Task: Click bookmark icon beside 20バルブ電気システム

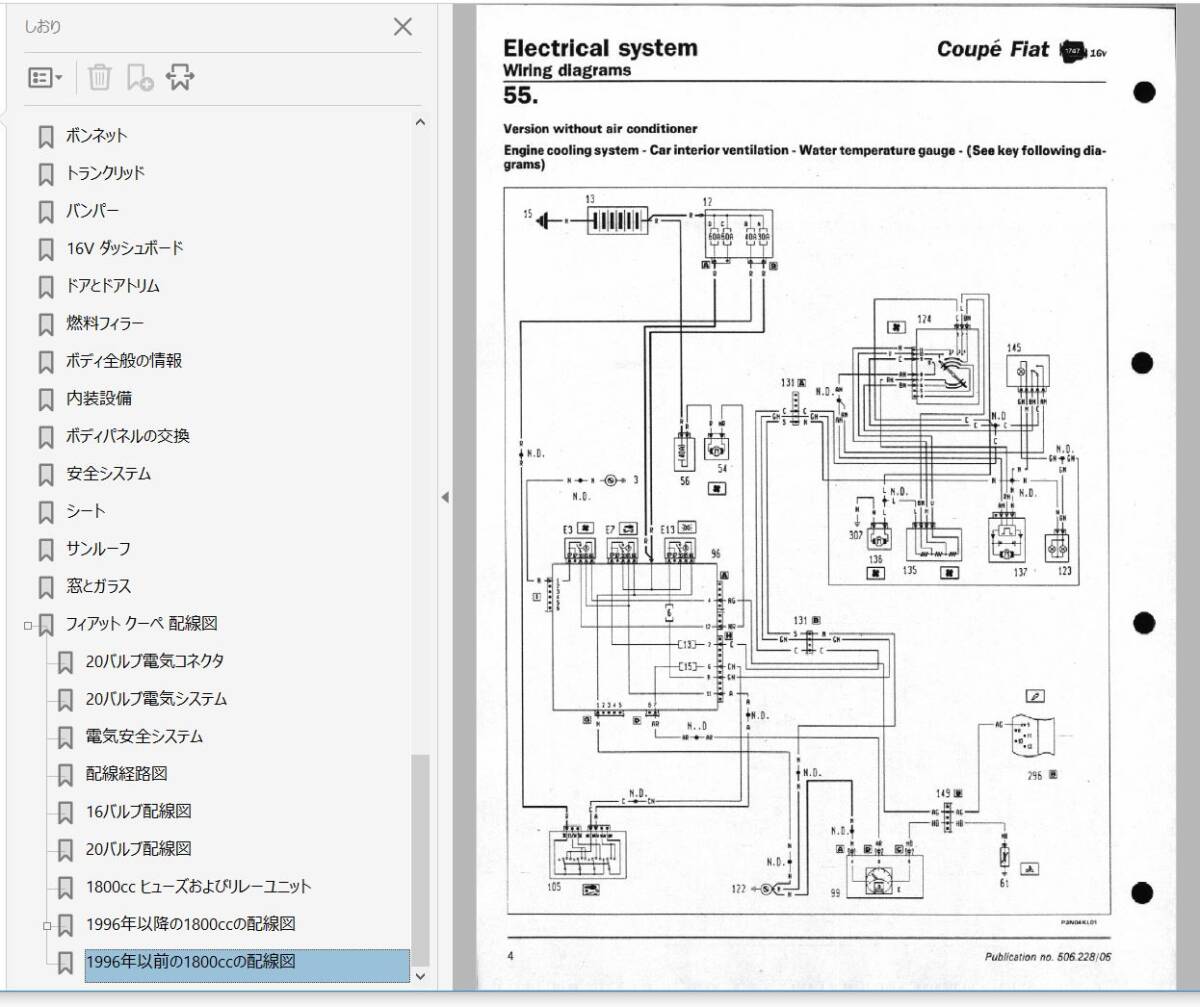Action: point(65,700)
